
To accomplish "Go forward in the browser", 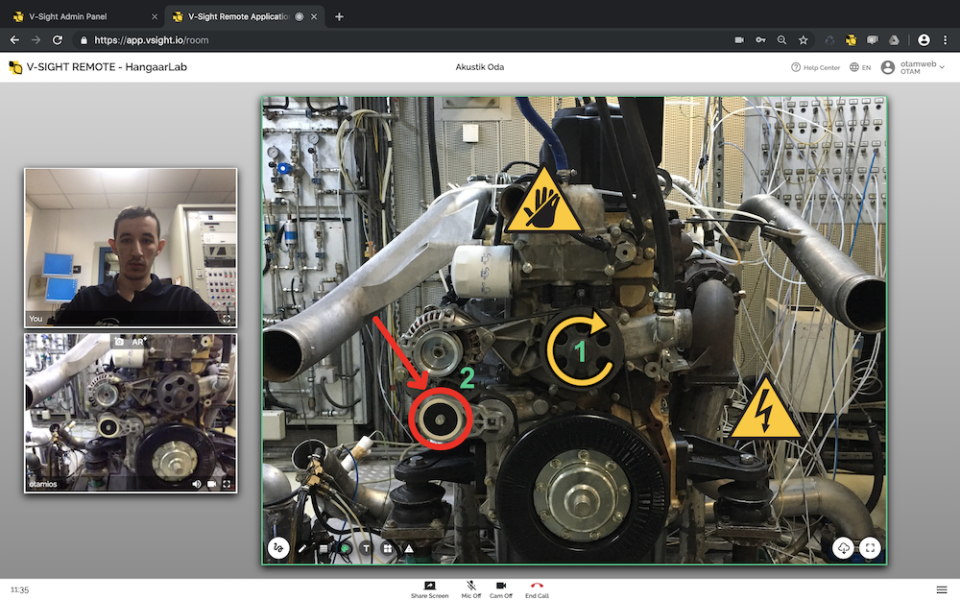I will pyautogui.click(x=36, y=40).
